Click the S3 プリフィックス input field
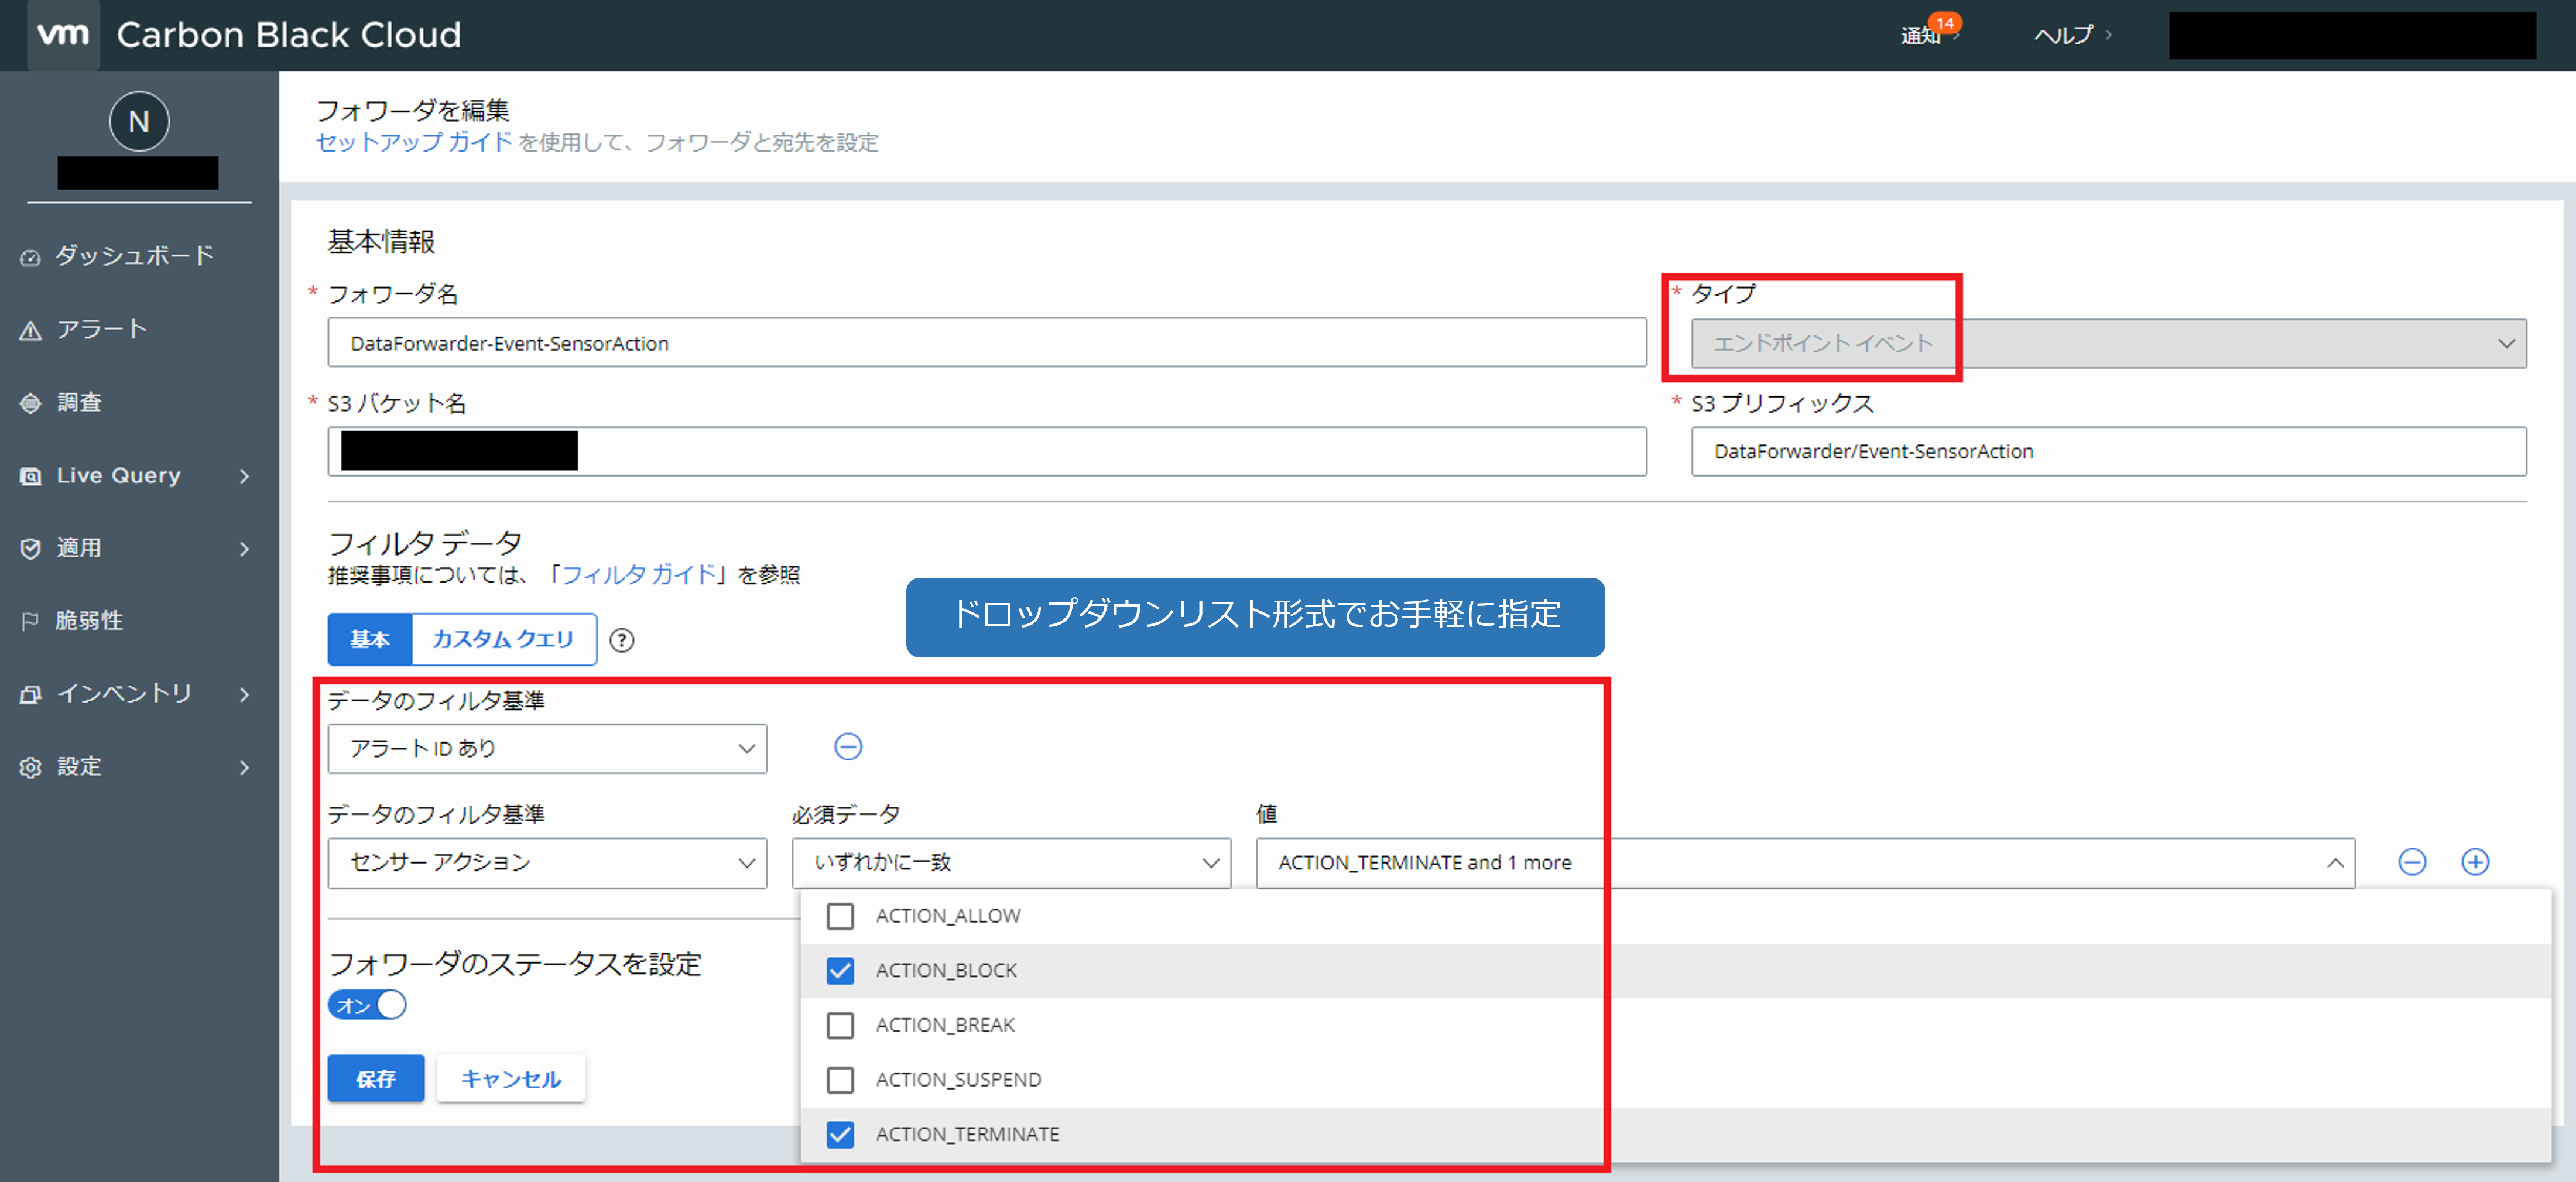The width and height of the screenshot is (2576, 1182). 2108,451
